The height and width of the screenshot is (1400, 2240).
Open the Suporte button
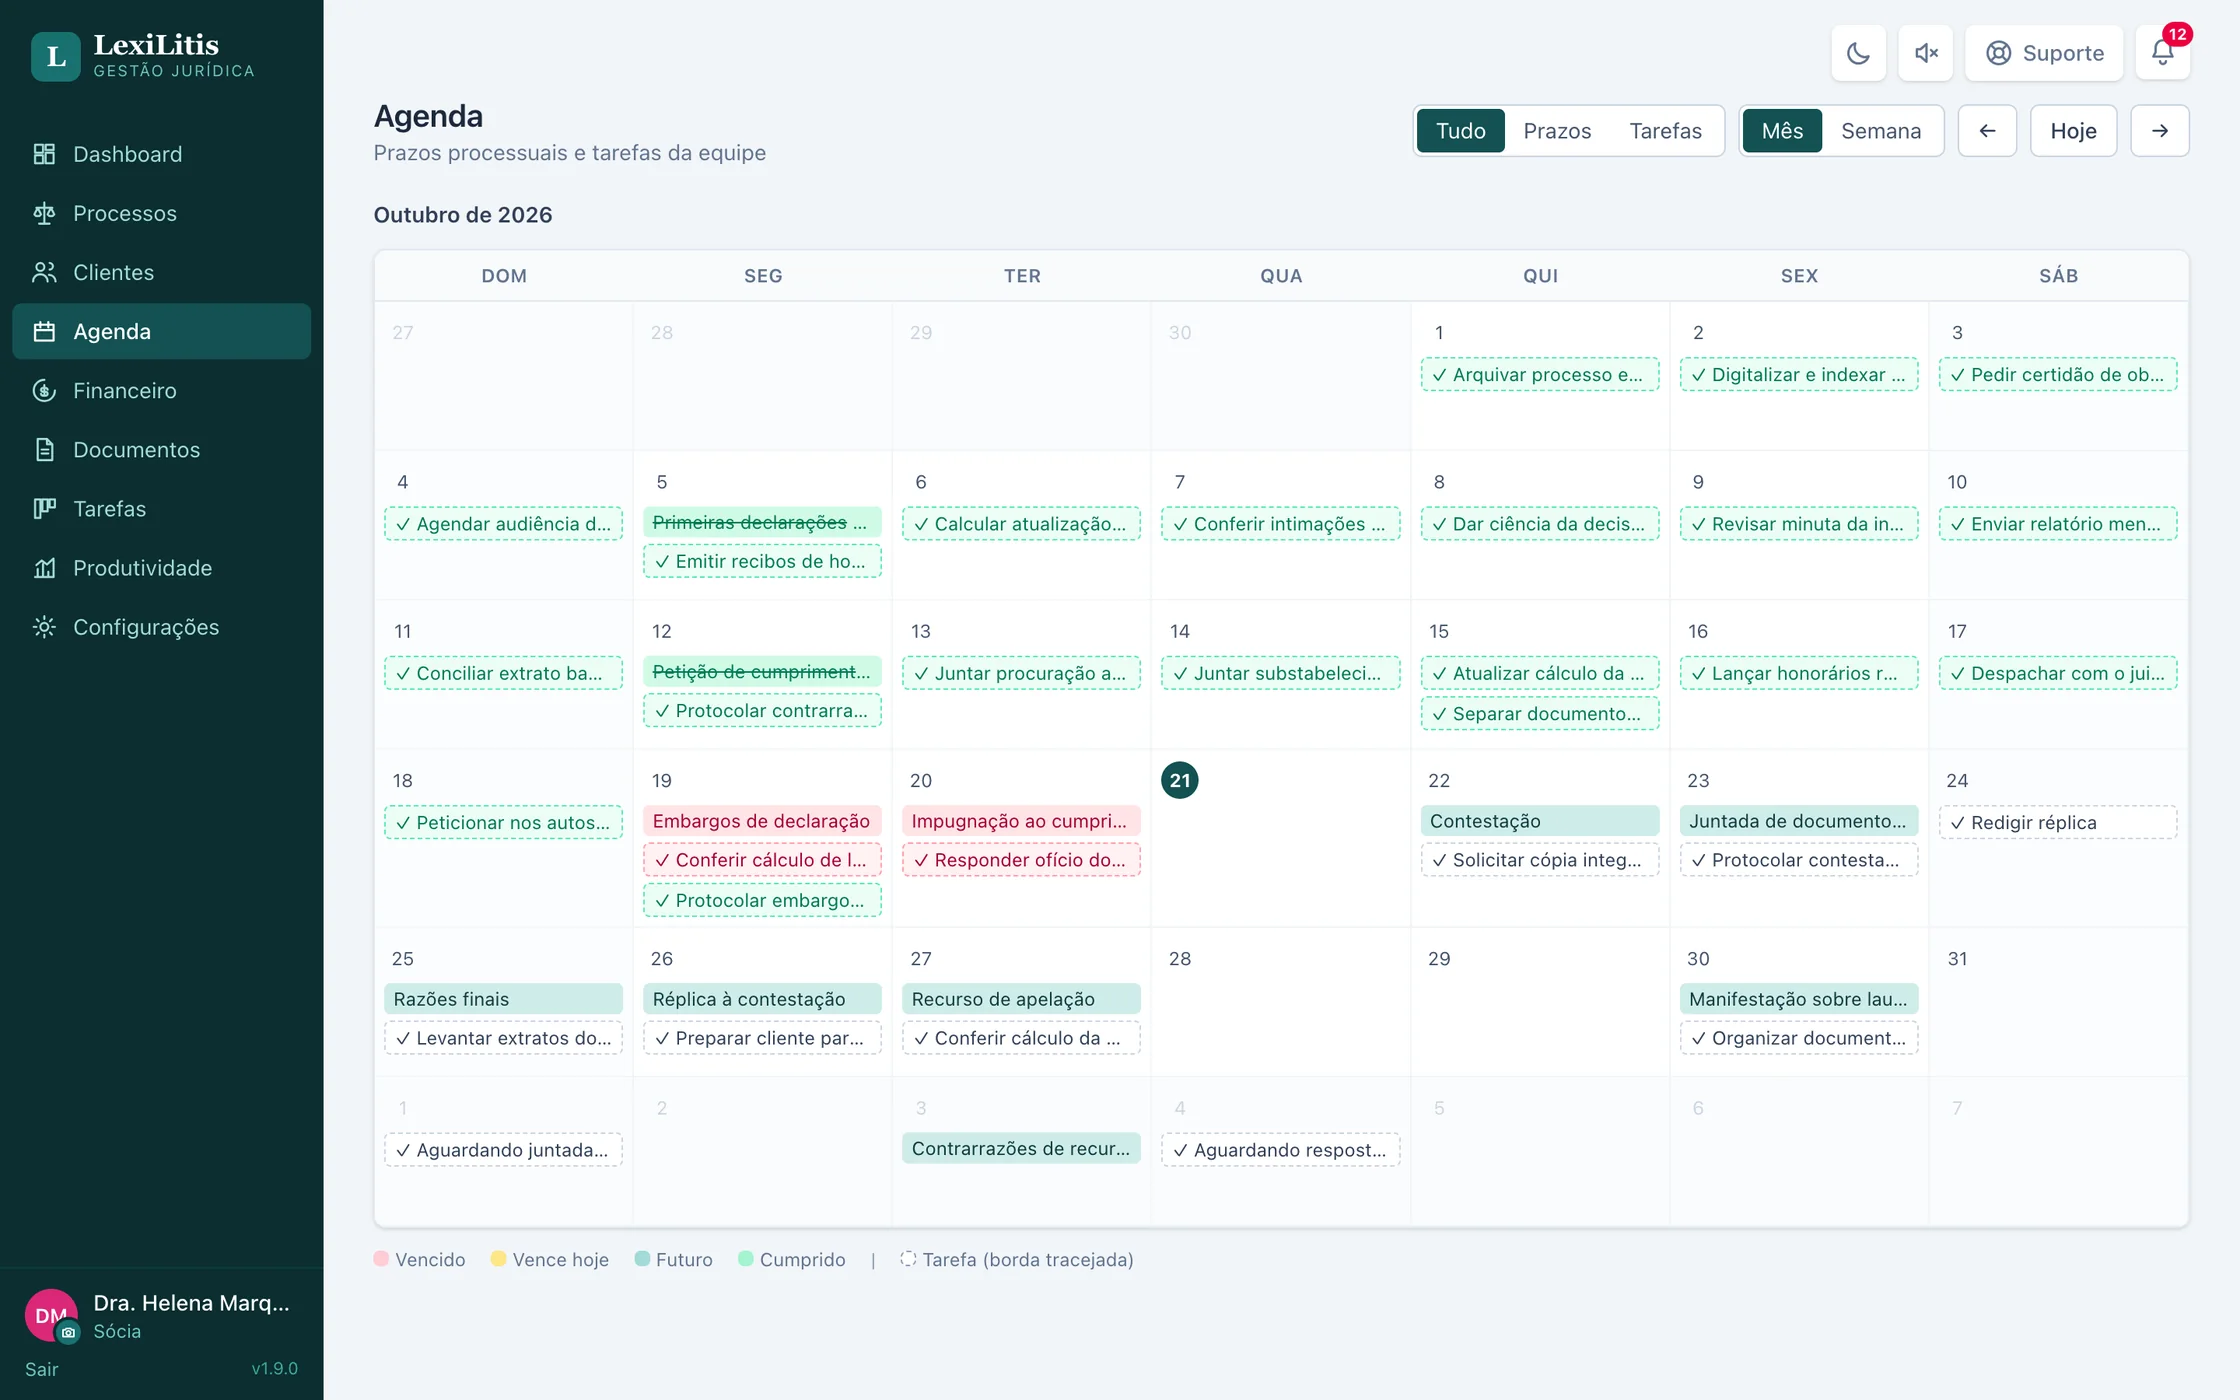click(2043, 53)
